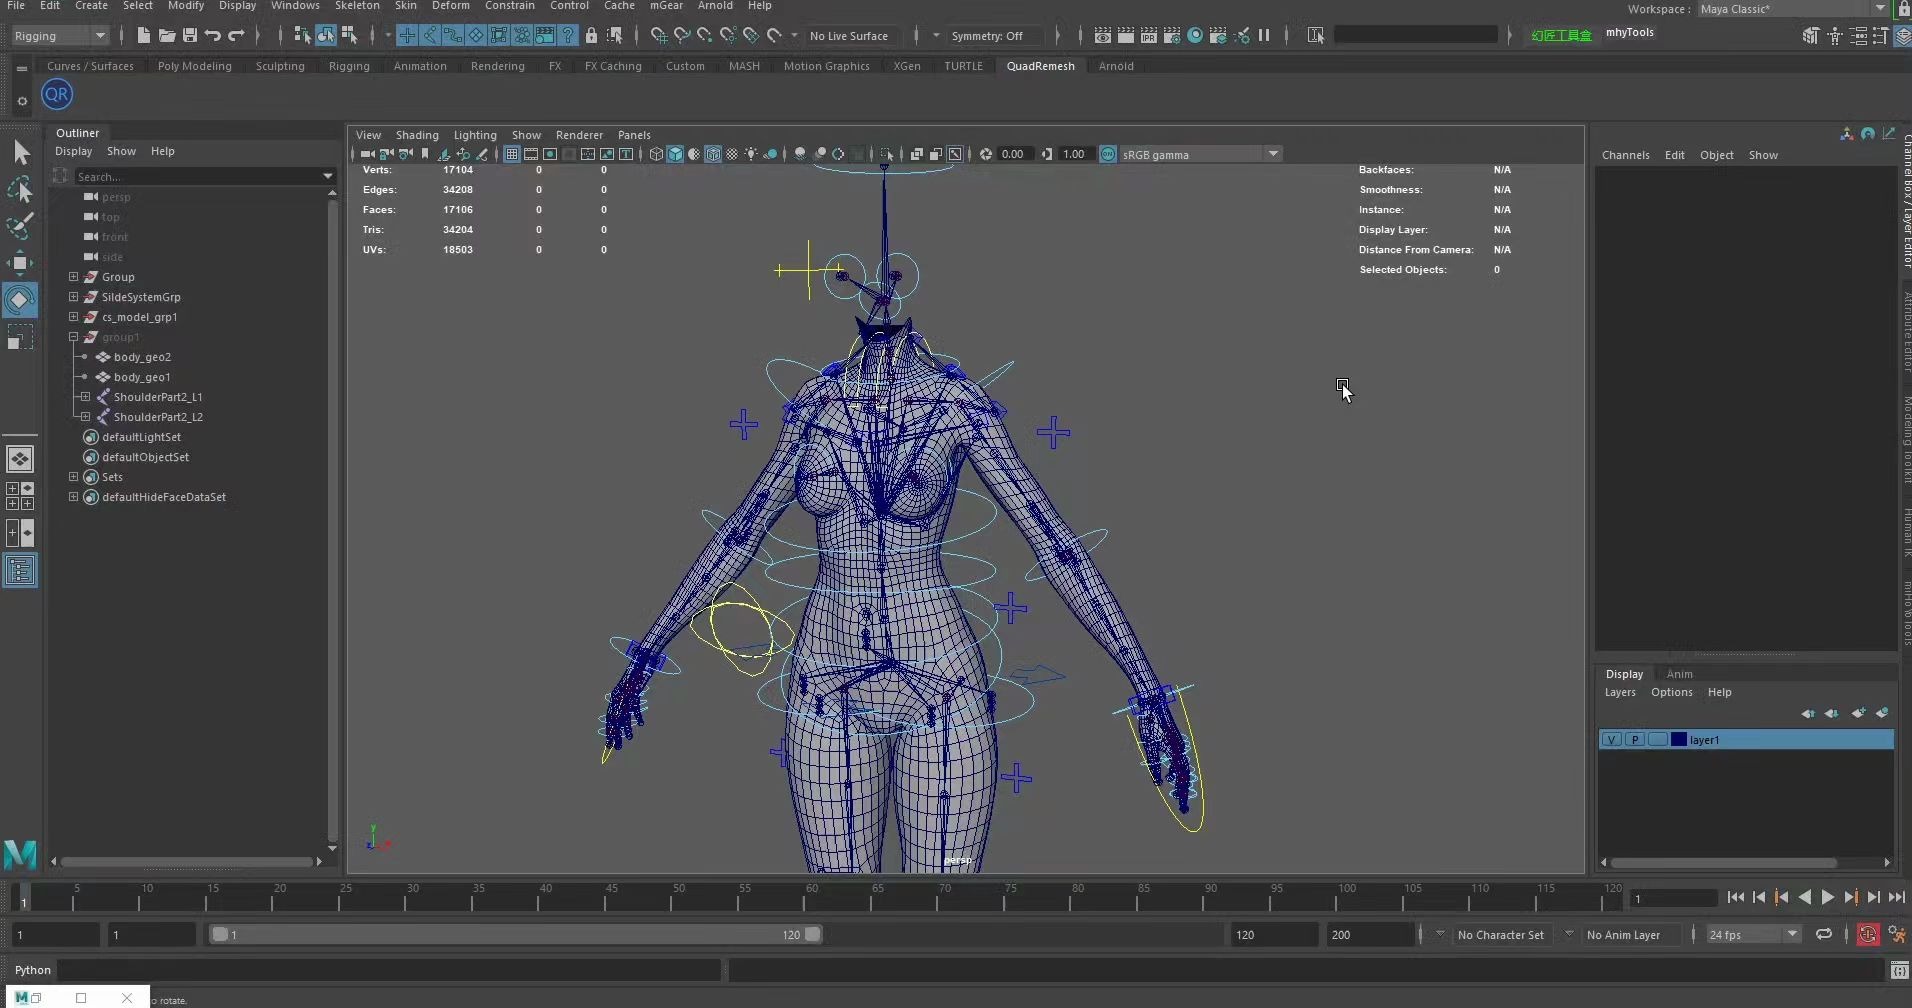
Task: Open the Skeleton menu
Action: [357, 6]
